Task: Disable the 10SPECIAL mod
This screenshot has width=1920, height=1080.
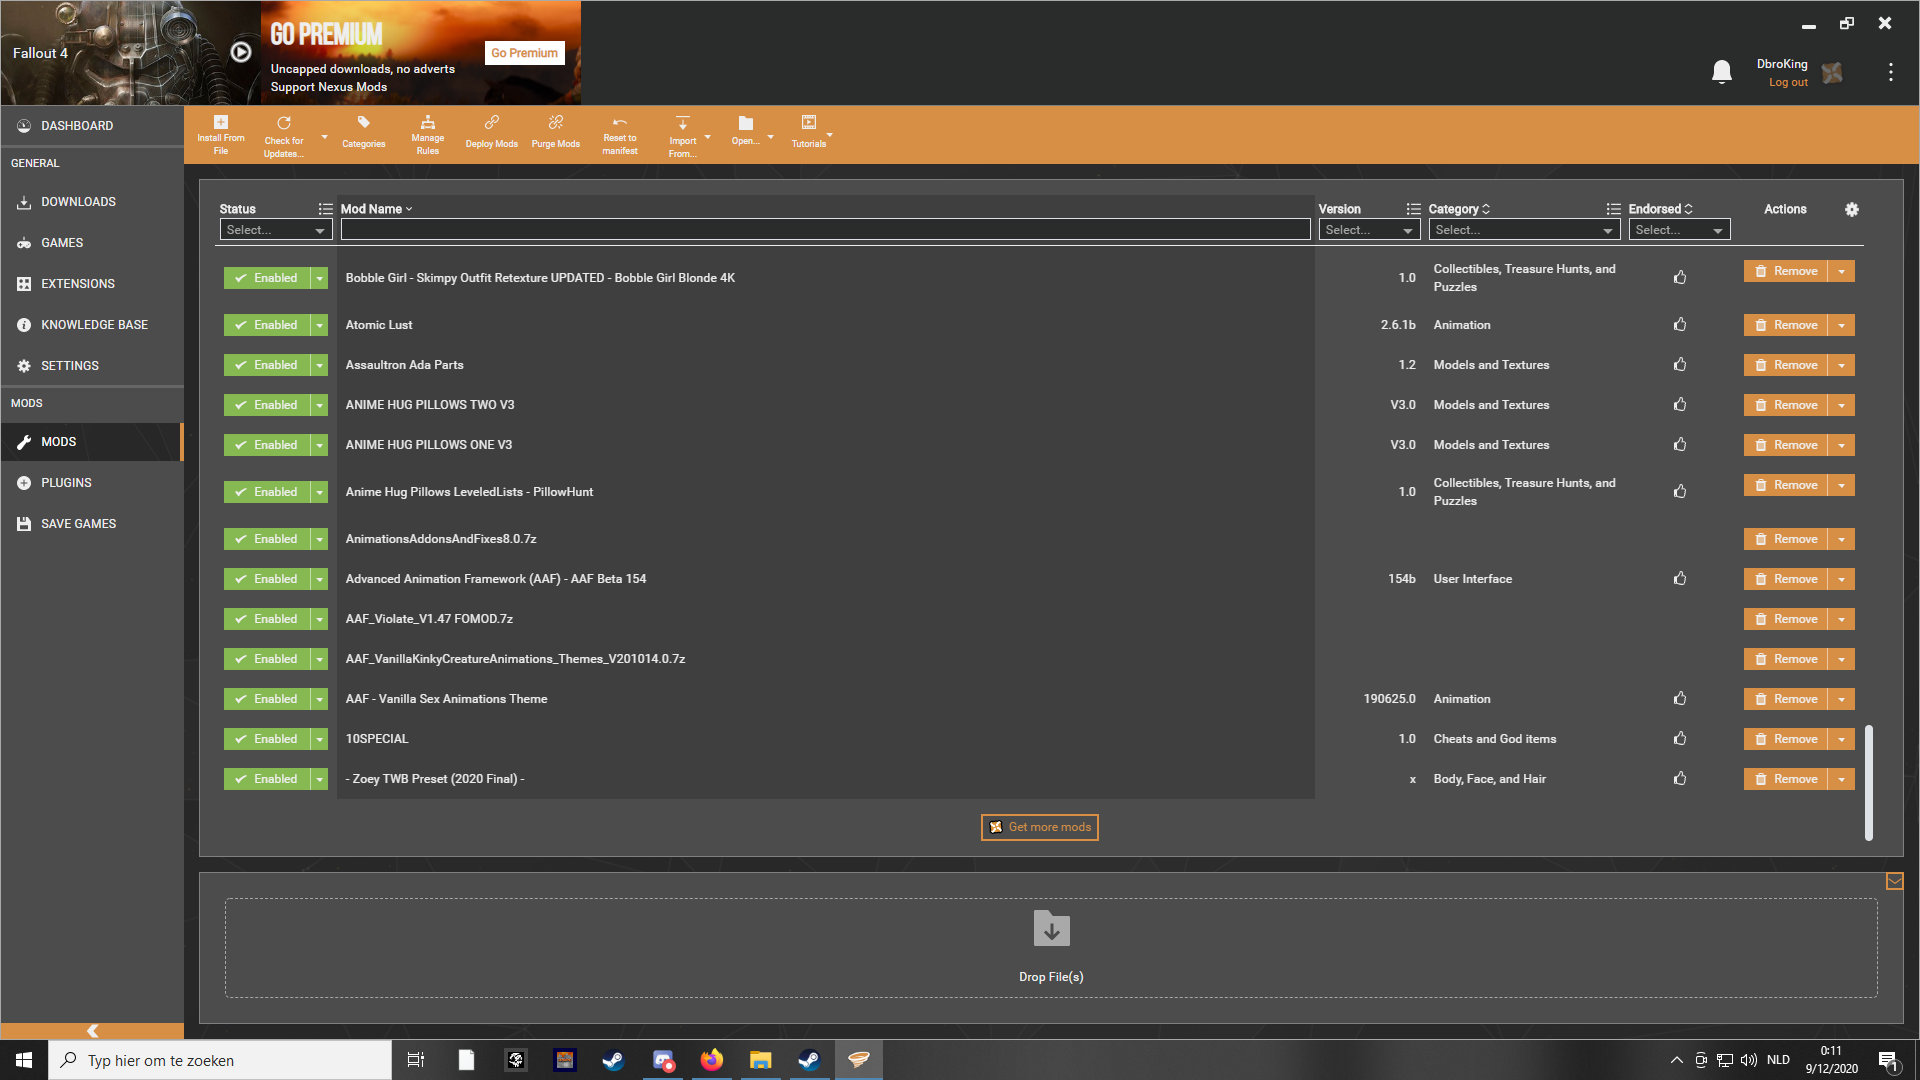Action: [267, 739]
